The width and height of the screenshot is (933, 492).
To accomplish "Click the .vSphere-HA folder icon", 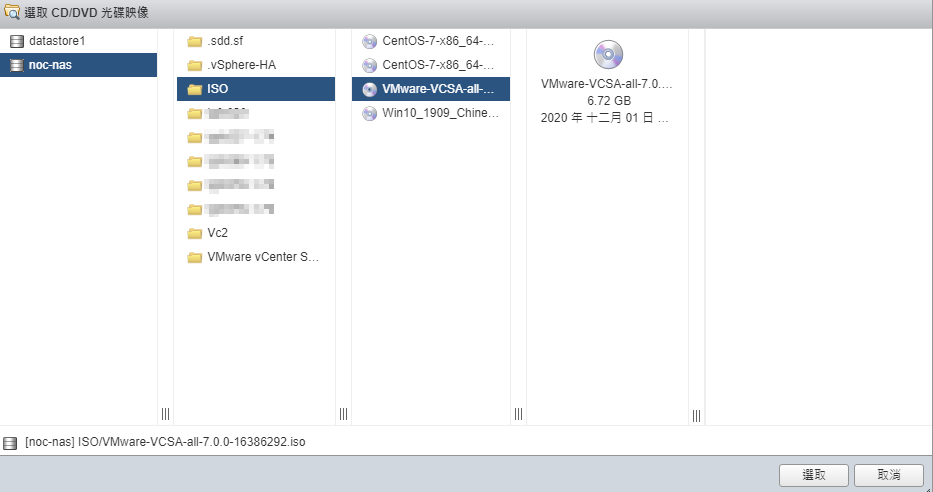I will click(x=195, y=65).
